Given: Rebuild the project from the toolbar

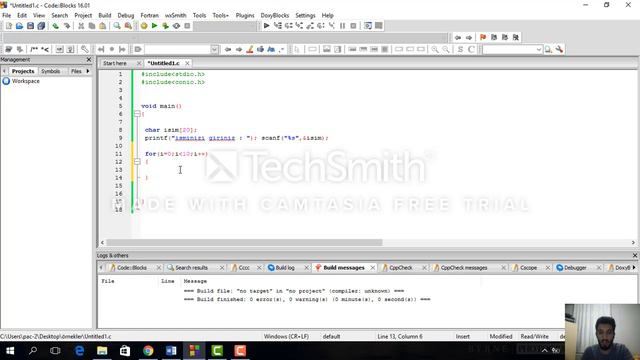Looking at the screenshot, I should coord(176,26).
